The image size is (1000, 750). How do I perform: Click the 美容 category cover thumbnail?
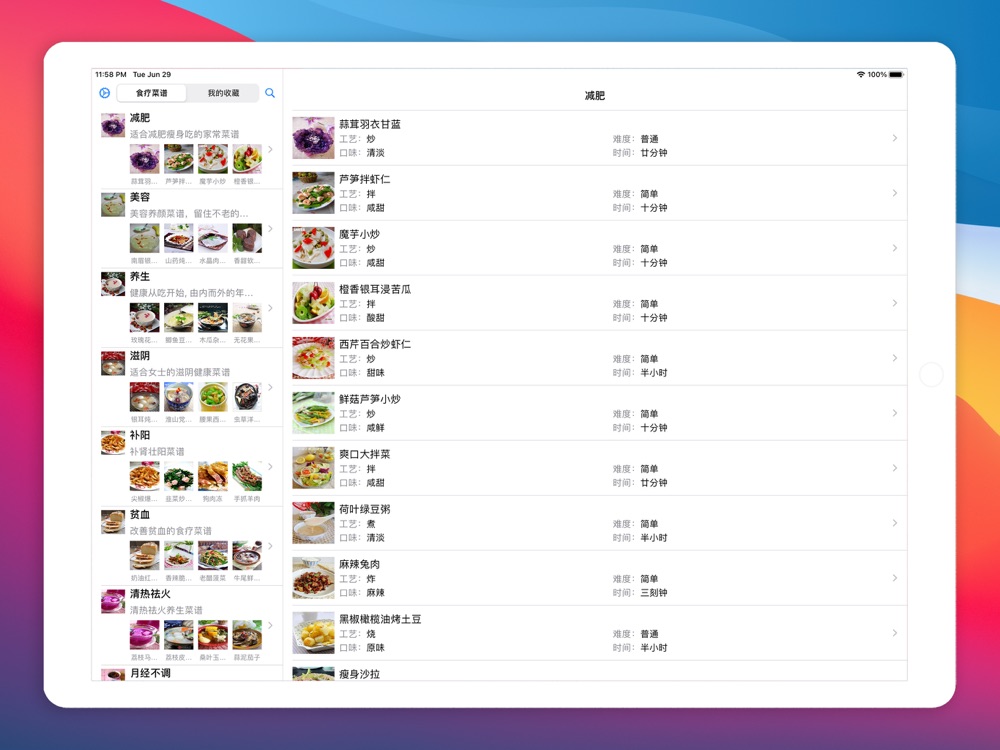[113, 205]
